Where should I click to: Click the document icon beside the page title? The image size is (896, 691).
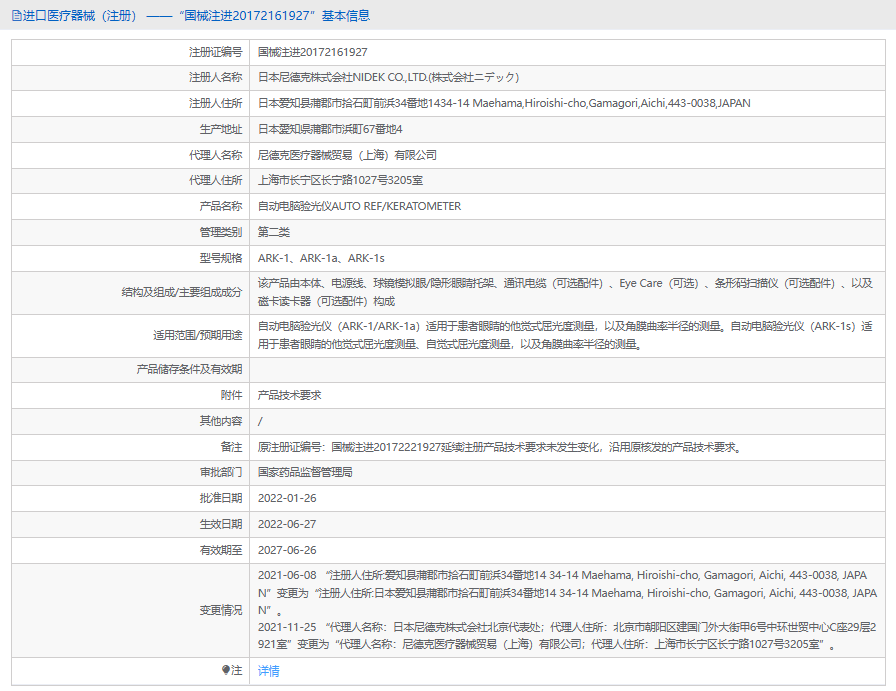(x=17, y=16)
